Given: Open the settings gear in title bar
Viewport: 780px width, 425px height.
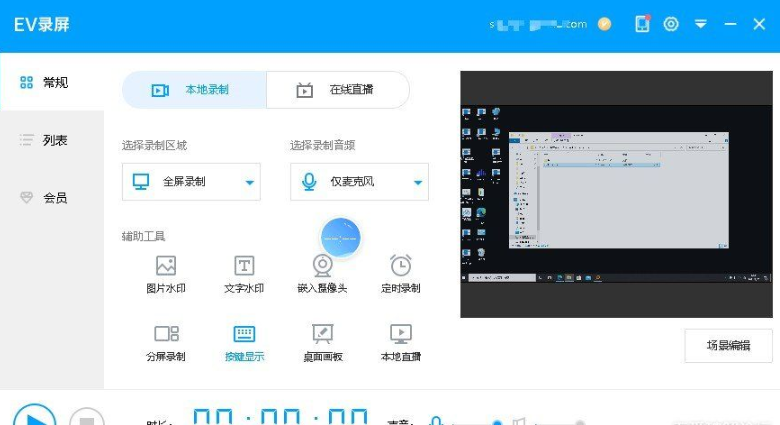Looking at the screenshot, I should pos(671,24).
